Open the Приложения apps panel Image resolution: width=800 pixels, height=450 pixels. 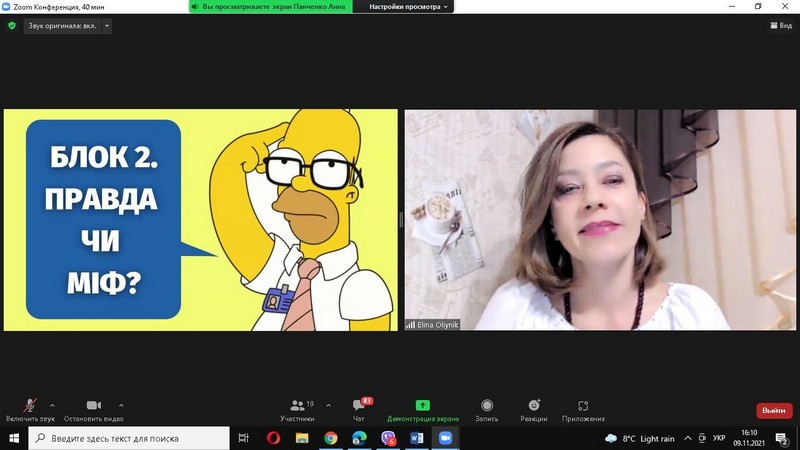click(583, 410)
